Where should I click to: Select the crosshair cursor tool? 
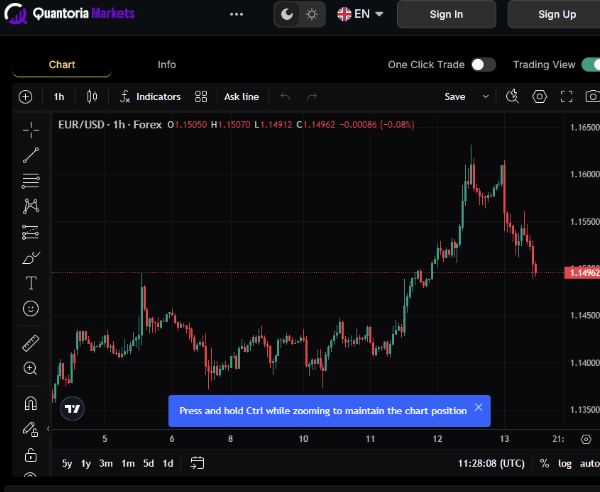pyautogui.click(x=31, y=130)
